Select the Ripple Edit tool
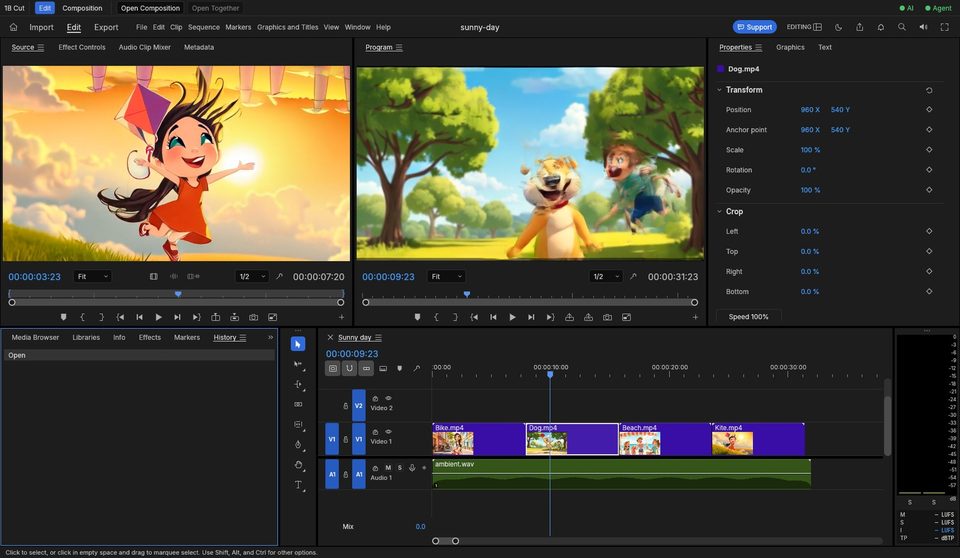Viewport: 960px width, 558px height. [298, 384]
